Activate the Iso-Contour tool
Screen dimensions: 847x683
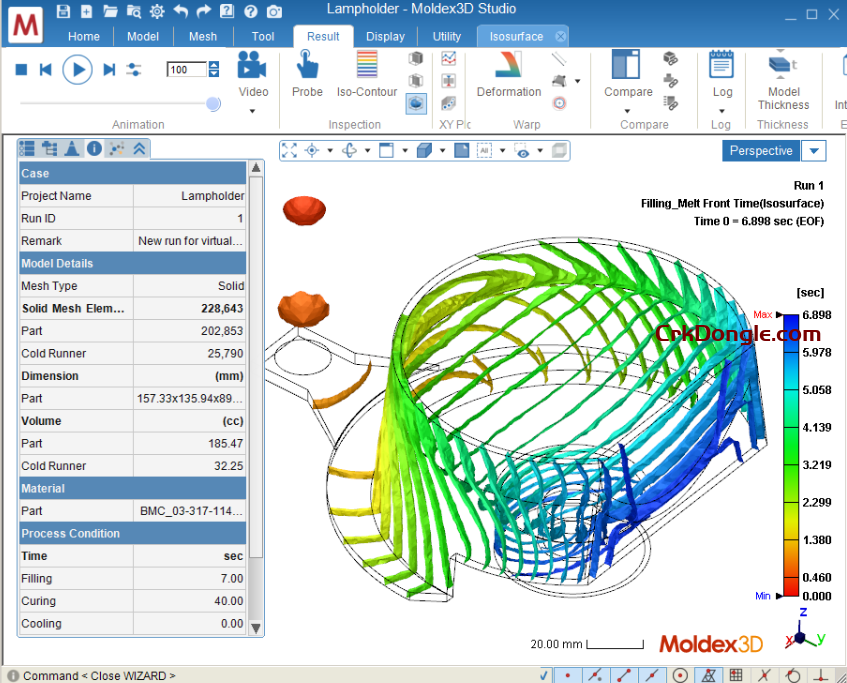(x=367, y=70)
